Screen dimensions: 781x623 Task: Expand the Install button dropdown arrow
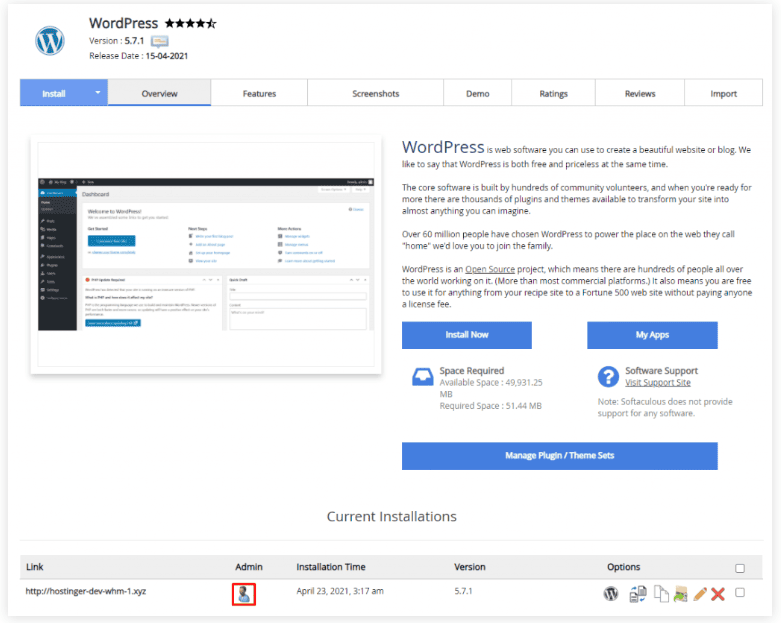click(98, 93)
